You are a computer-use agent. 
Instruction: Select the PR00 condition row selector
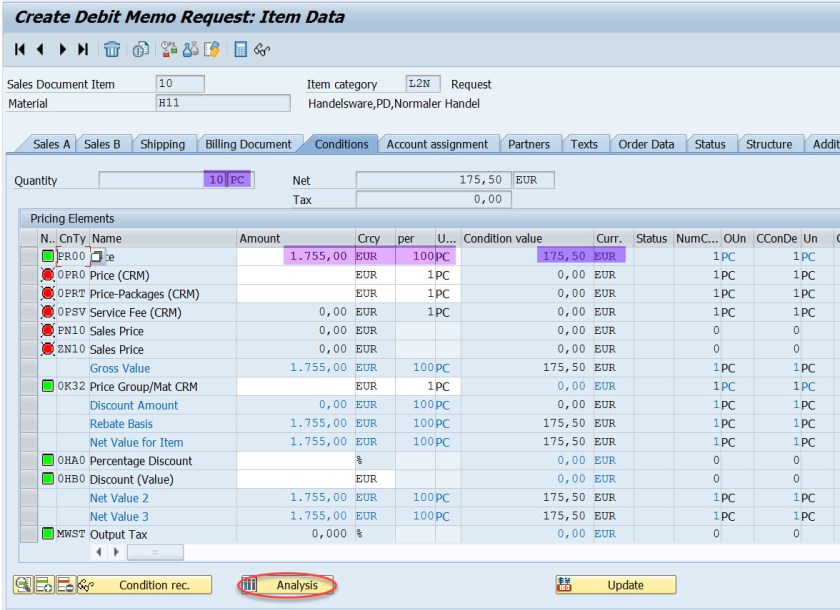tap(29, 256)
